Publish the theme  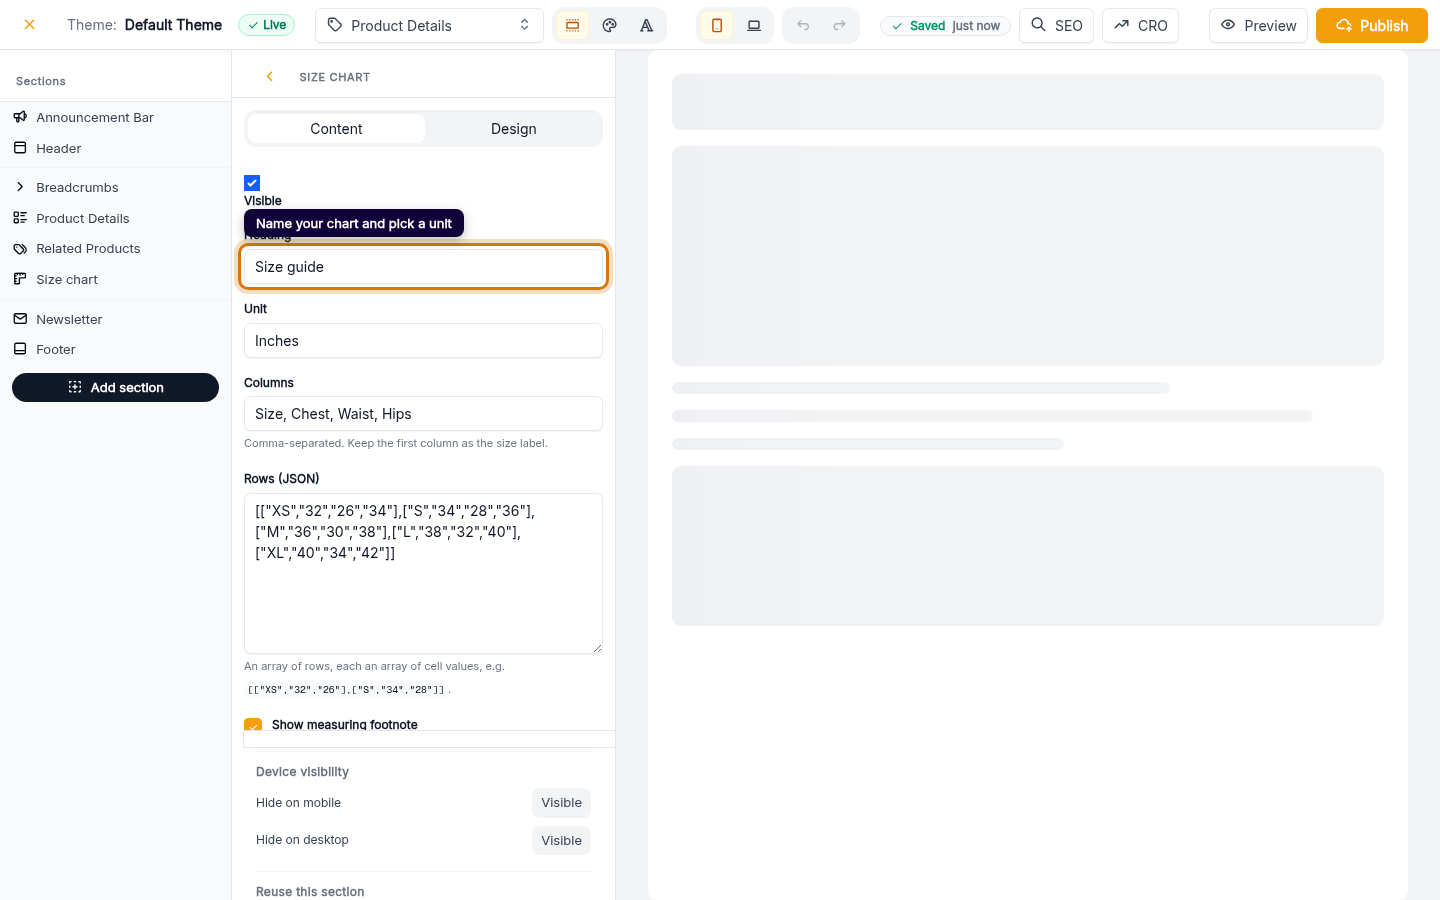coord(1372,25)
